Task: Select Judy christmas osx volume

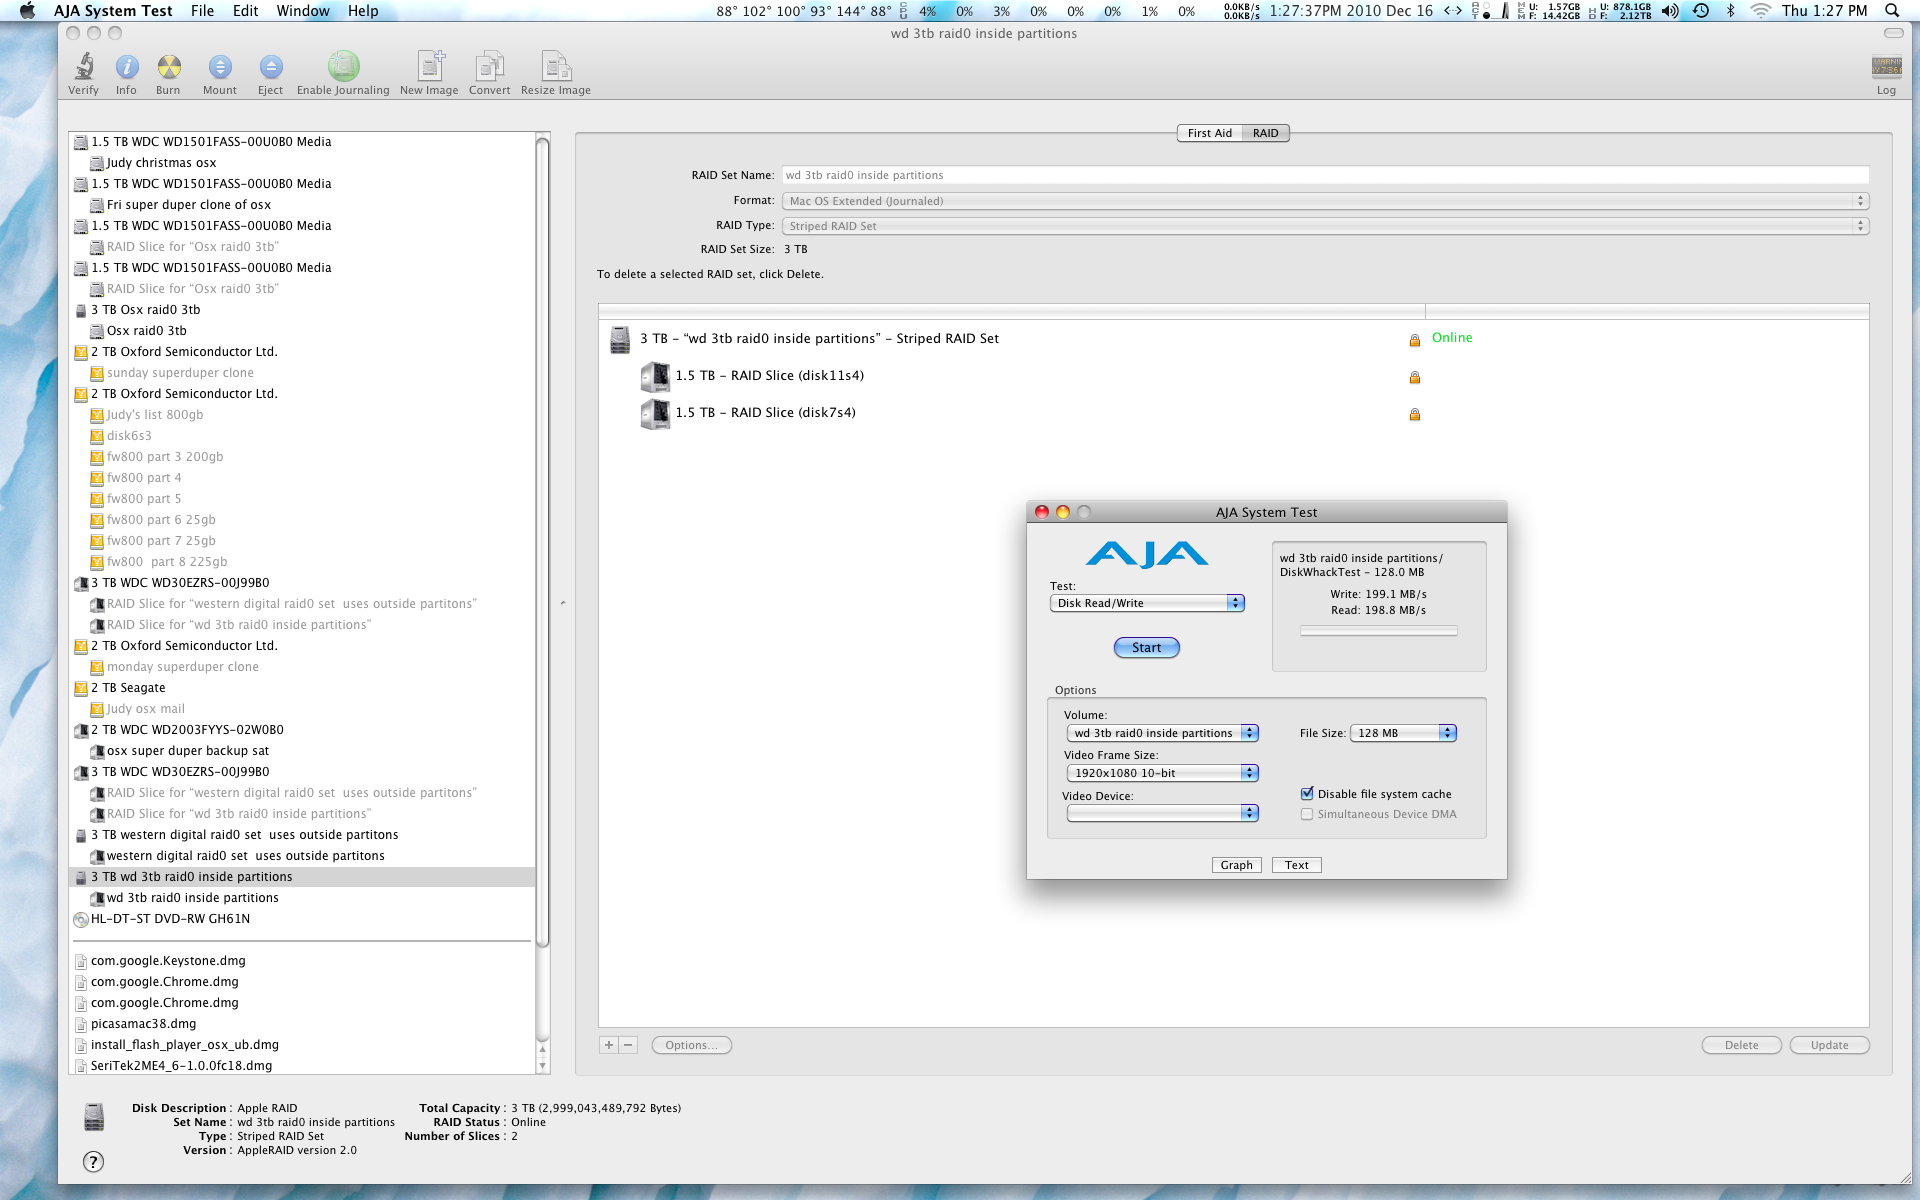Action: [161, 163]
